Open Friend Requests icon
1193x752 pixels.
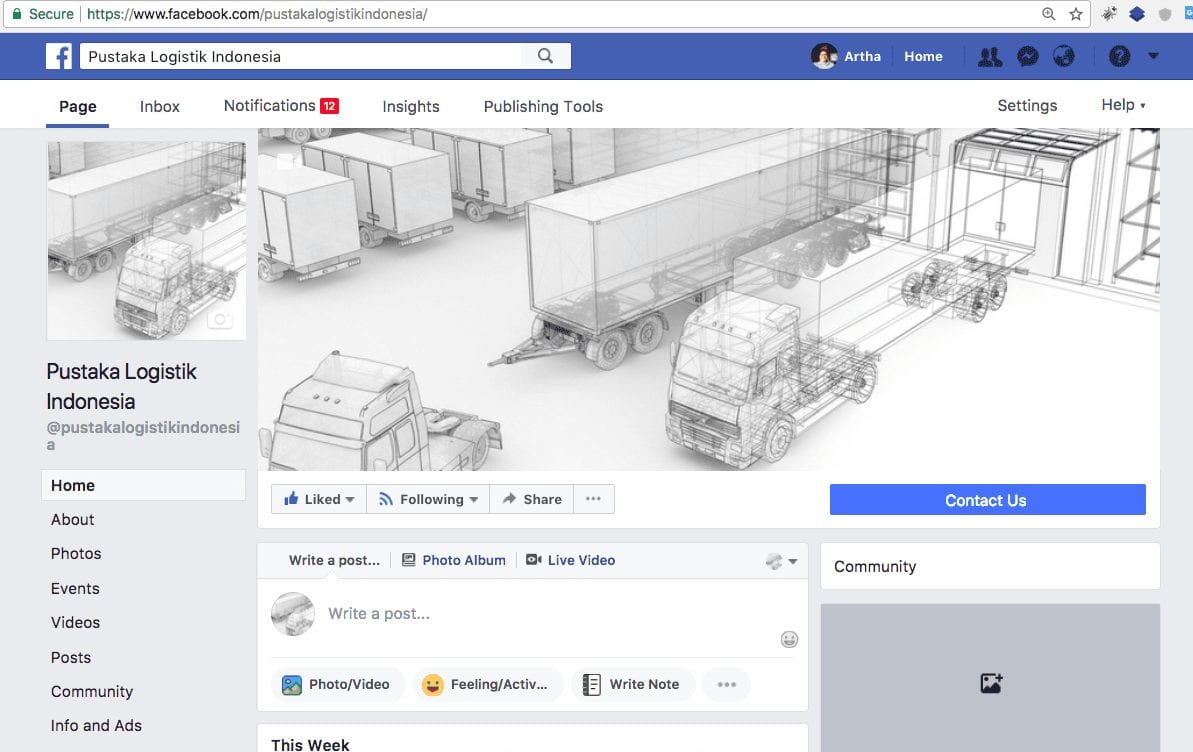point(989,57)
